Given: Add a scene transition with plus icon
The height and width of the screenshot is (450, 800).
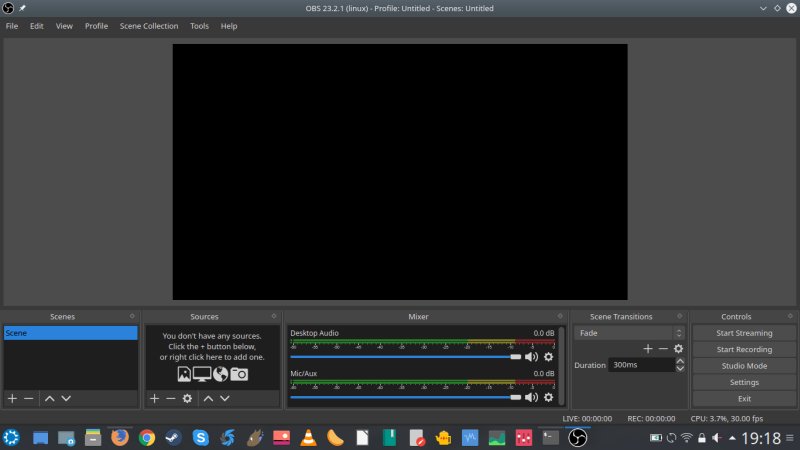Looking at the screenshot, I should [x=648, y=349].
